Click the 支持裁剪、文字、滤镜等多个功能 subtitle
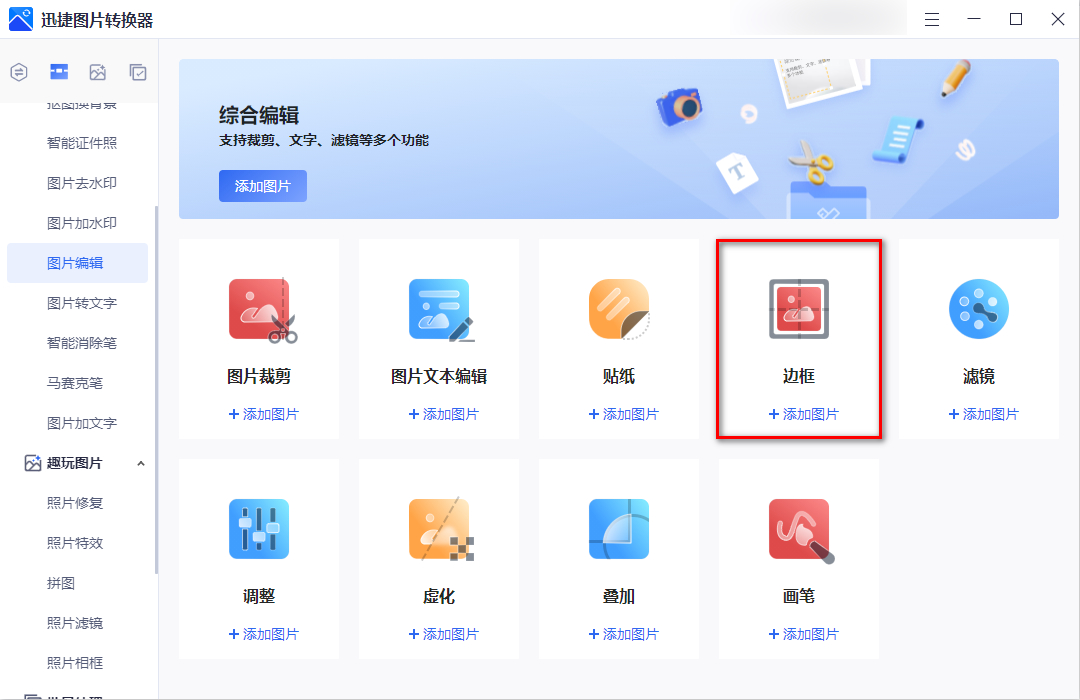The height and width of the screenshot is (700, 1080). pos(324,141)
